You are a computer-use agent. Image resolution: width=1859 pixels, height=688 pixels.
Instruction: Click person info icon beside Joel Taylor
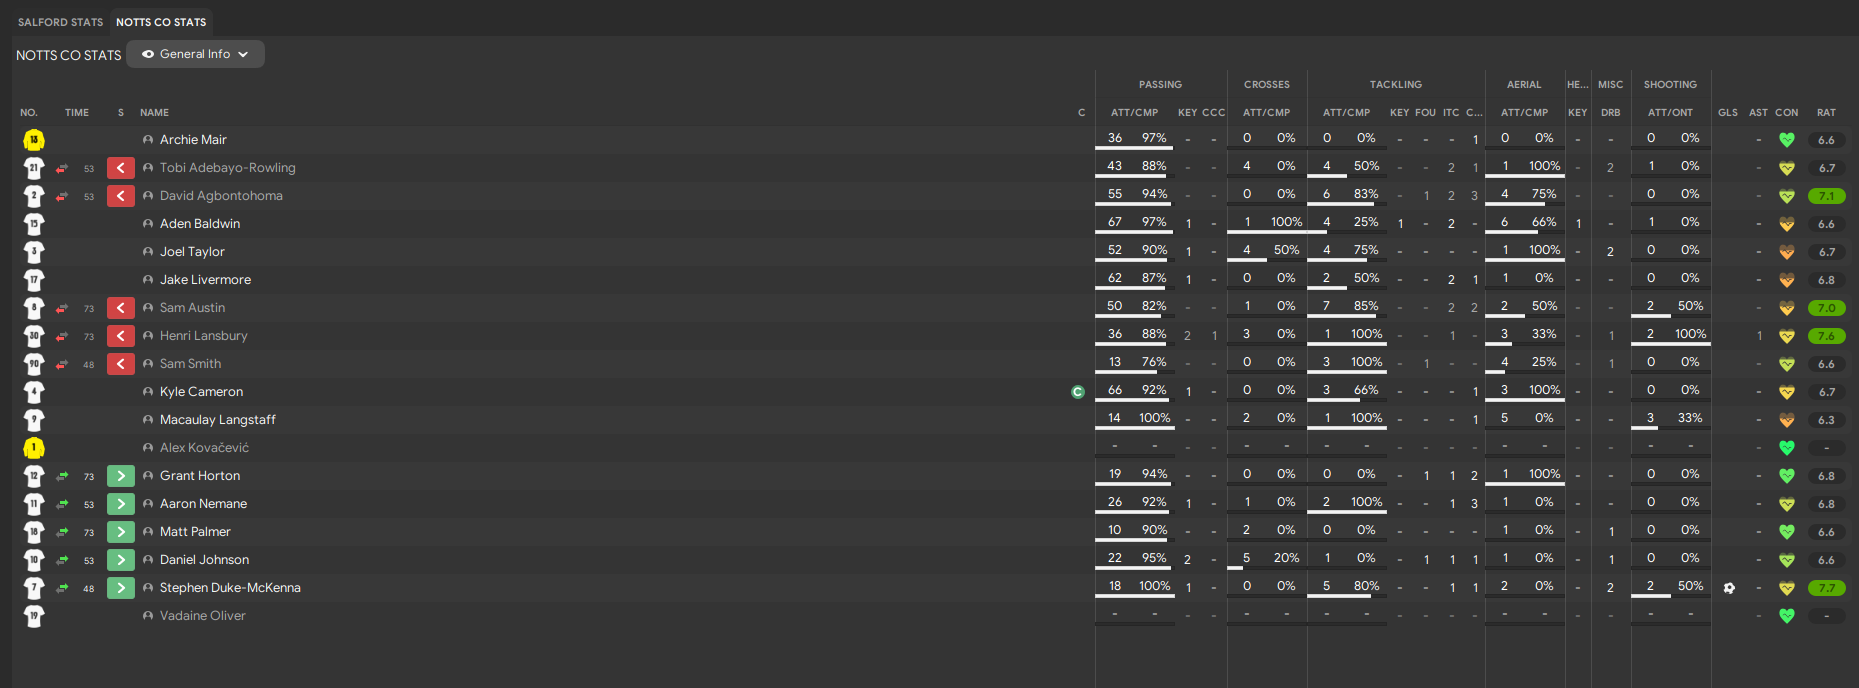tap(148, 252)
